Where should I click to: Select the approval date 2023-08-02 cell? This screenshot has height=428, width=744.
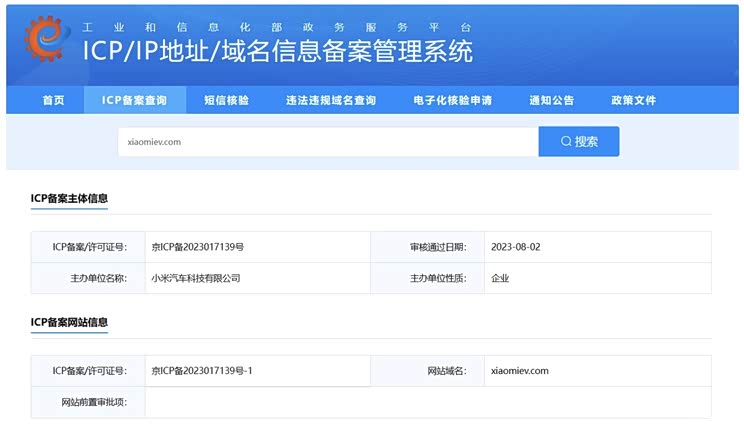click(x=516, y=247)
